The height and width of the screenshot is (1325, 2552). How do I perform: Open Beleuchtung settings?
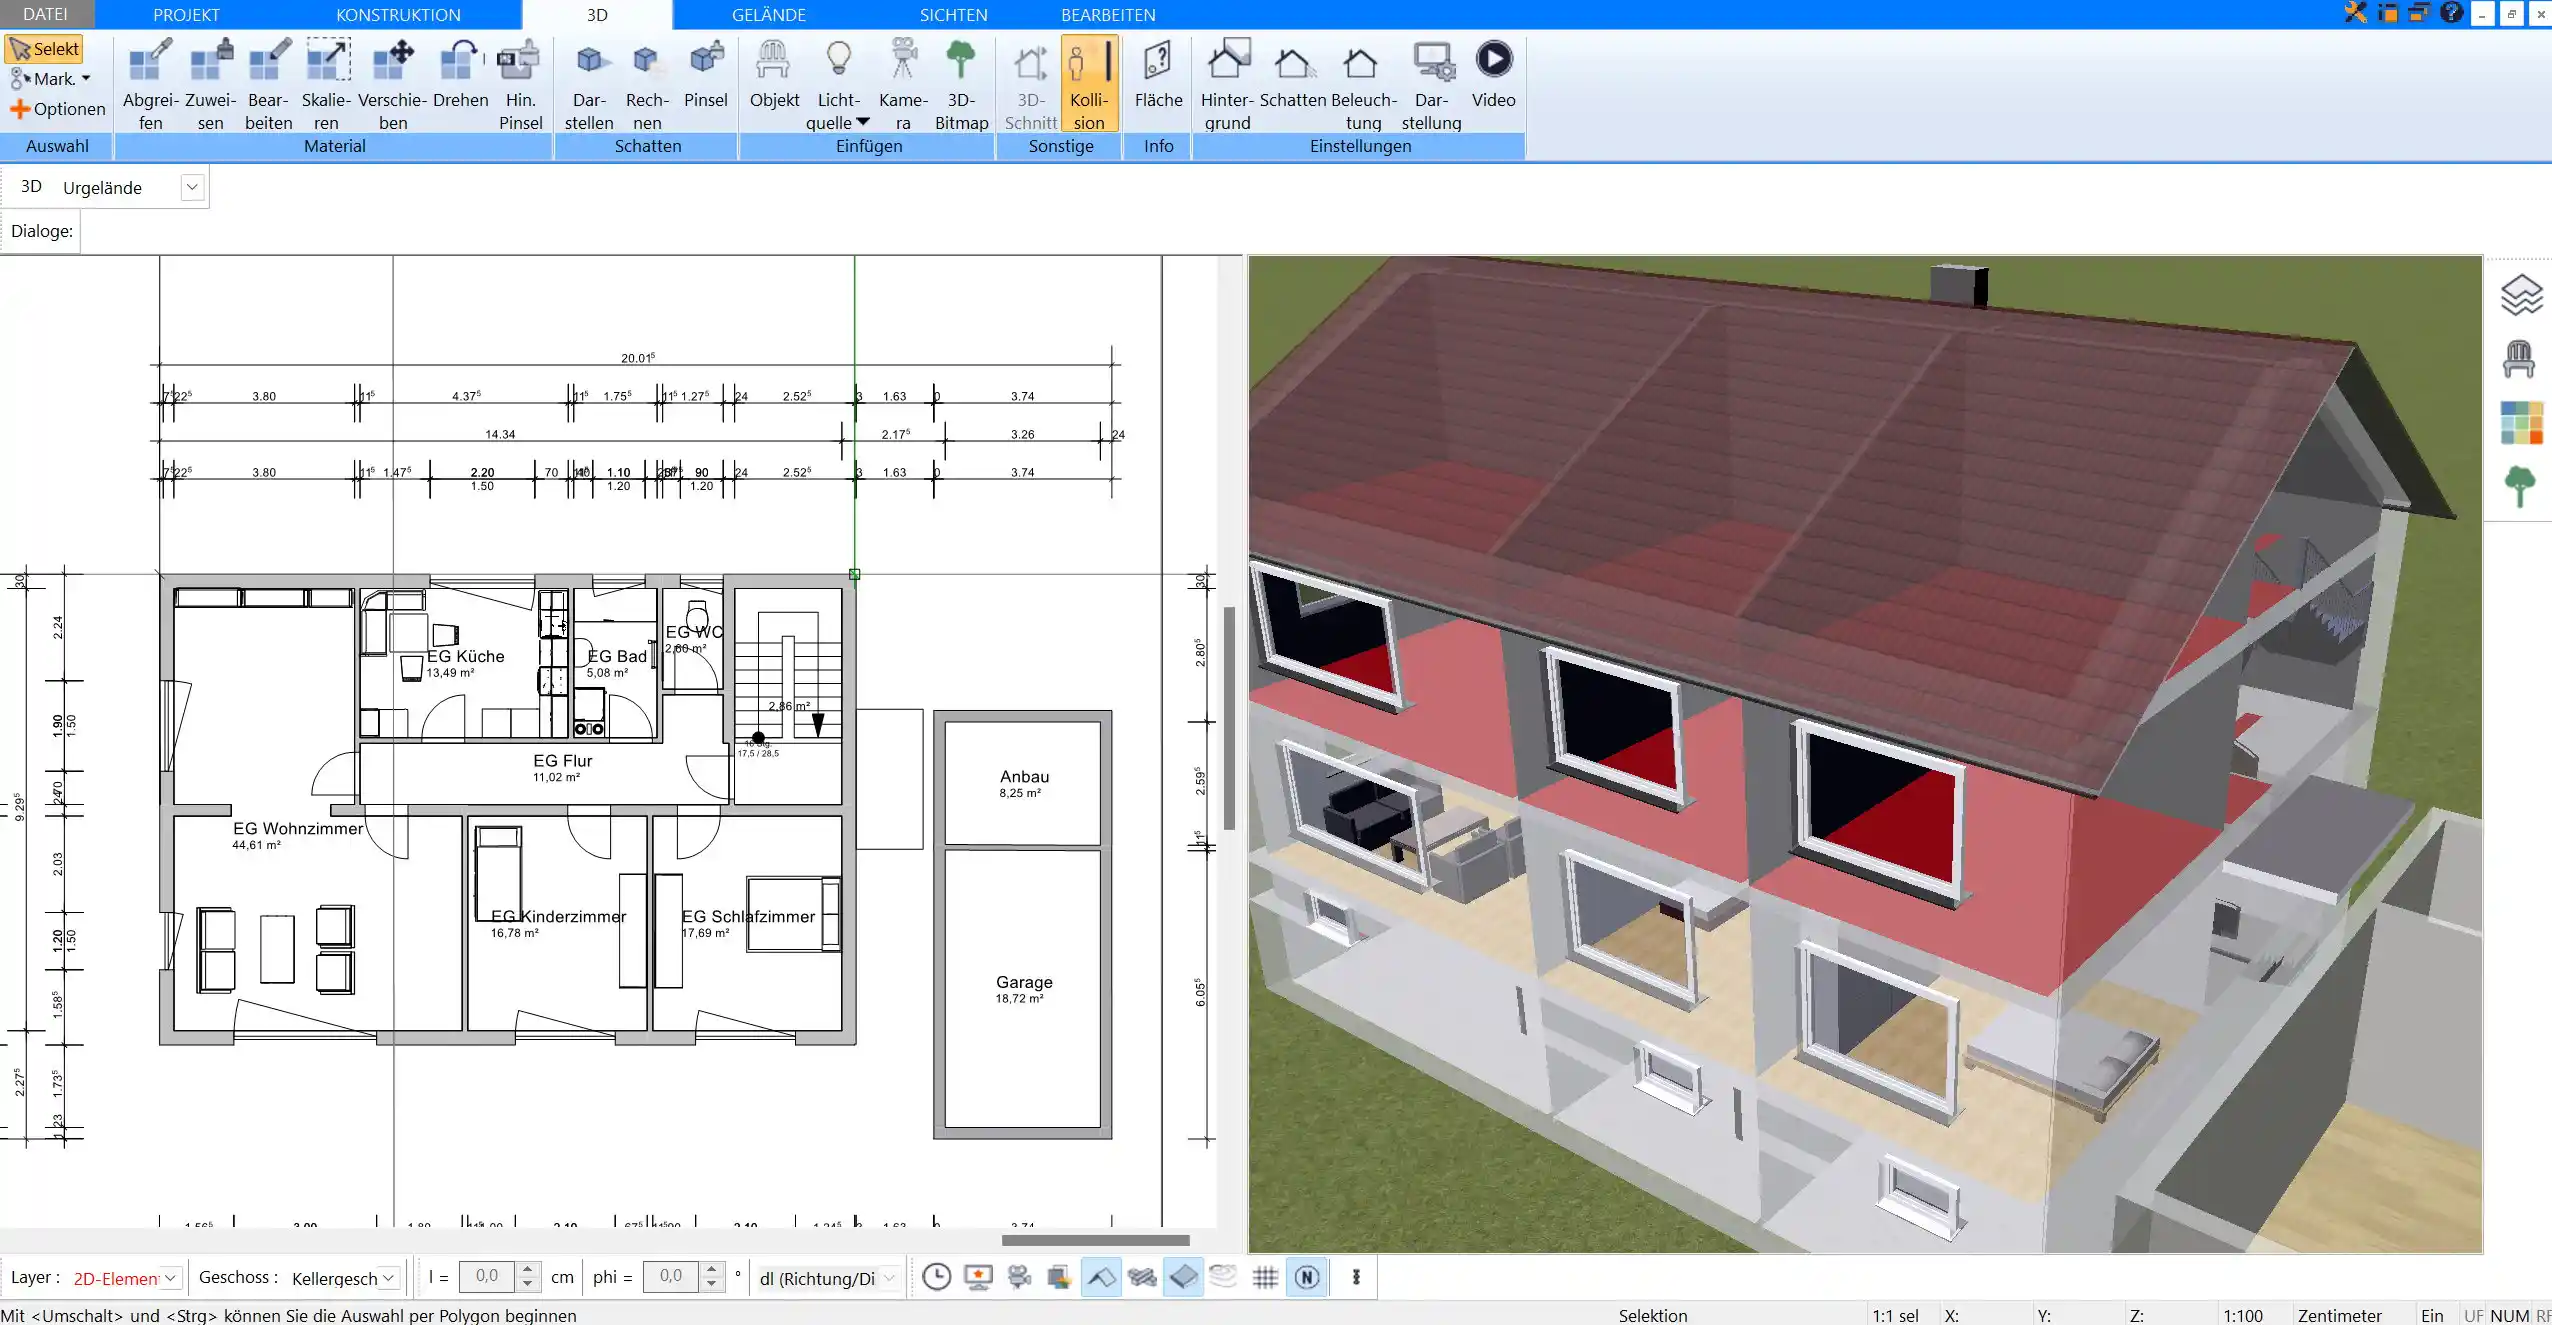[1363, 84]
